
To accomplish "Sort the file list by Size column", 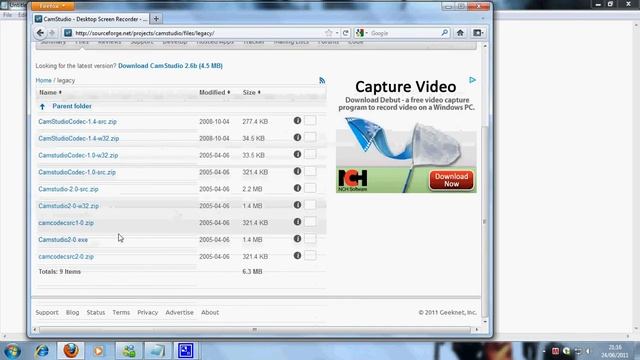I will click(x=251, y=92).
